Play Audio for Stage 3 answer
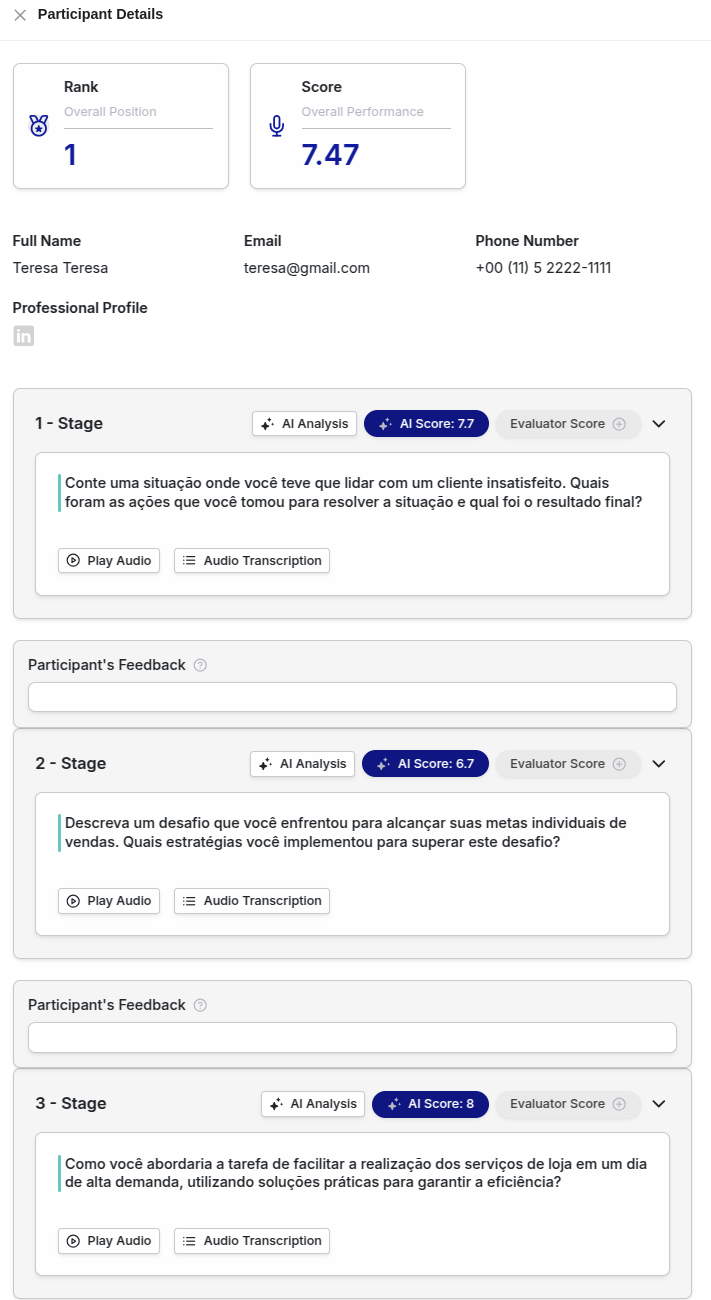 [x=109, y=1241]
